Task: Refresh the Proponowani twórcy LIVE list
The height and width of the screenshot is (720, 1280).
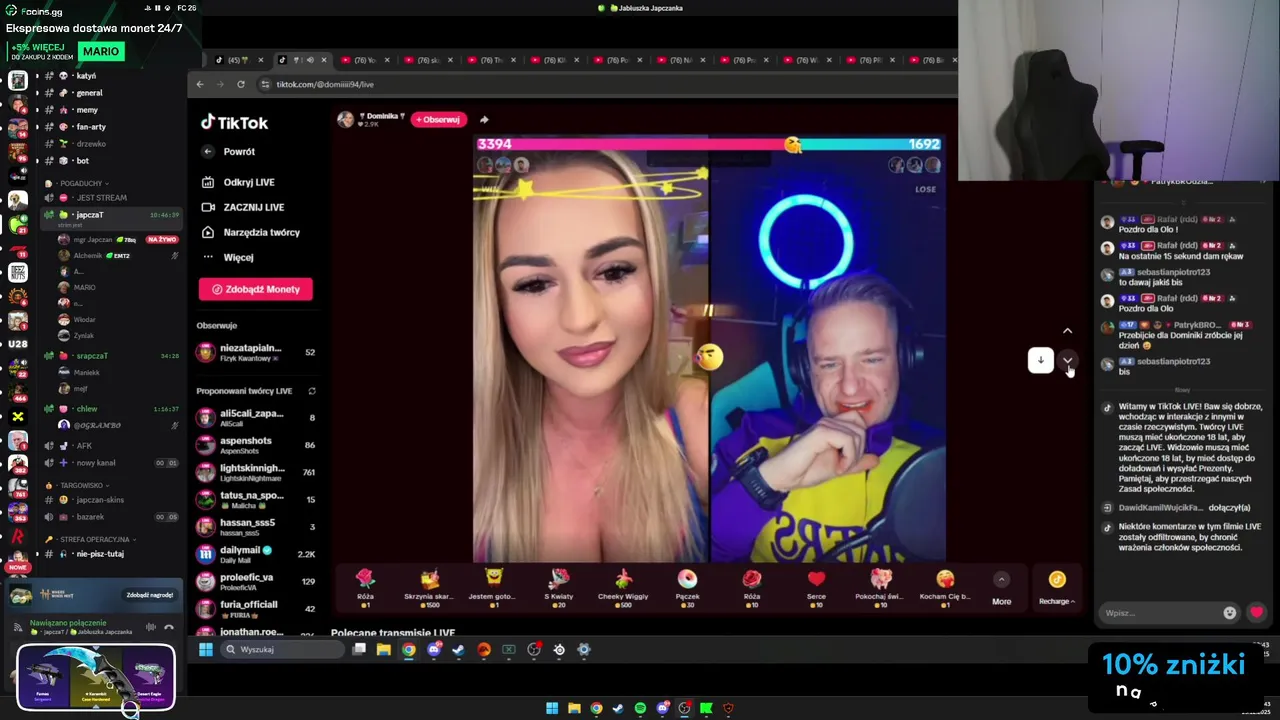Action: 312,391
